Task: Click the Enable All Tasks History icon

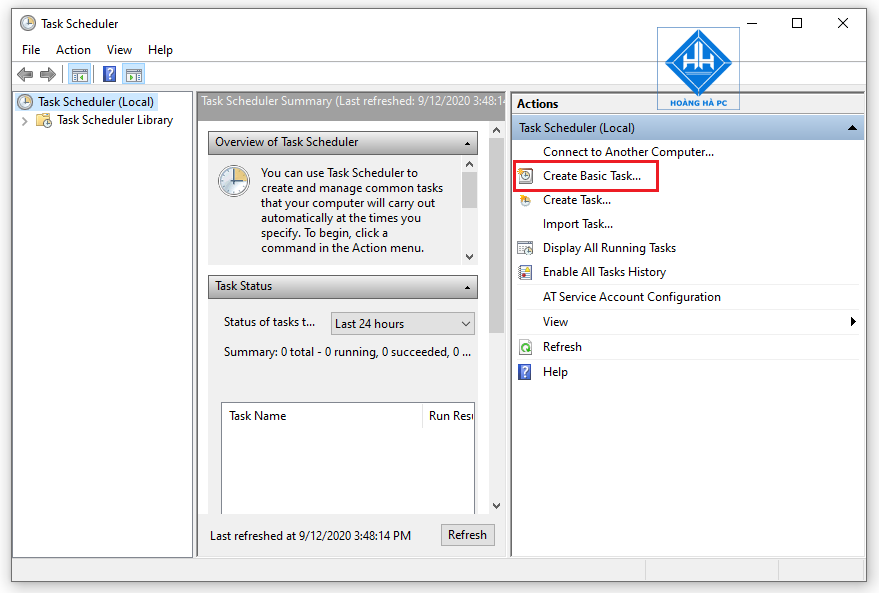Action: (x=525, y=272)
